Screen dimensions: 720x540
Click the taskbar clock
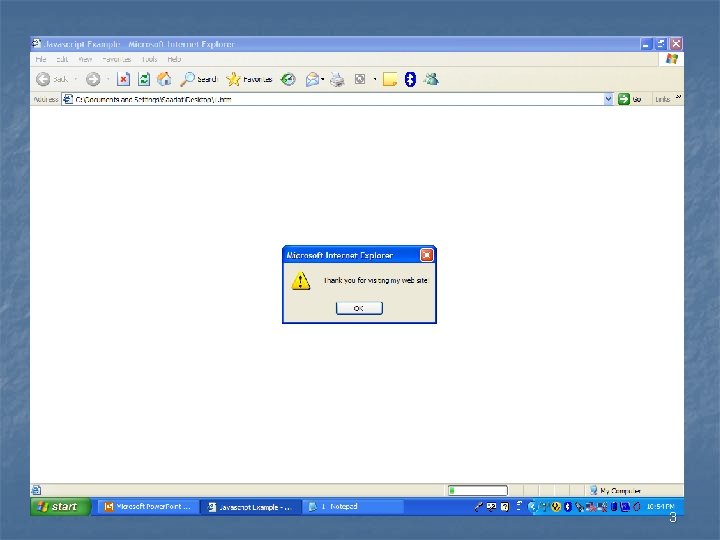(660, 506)
